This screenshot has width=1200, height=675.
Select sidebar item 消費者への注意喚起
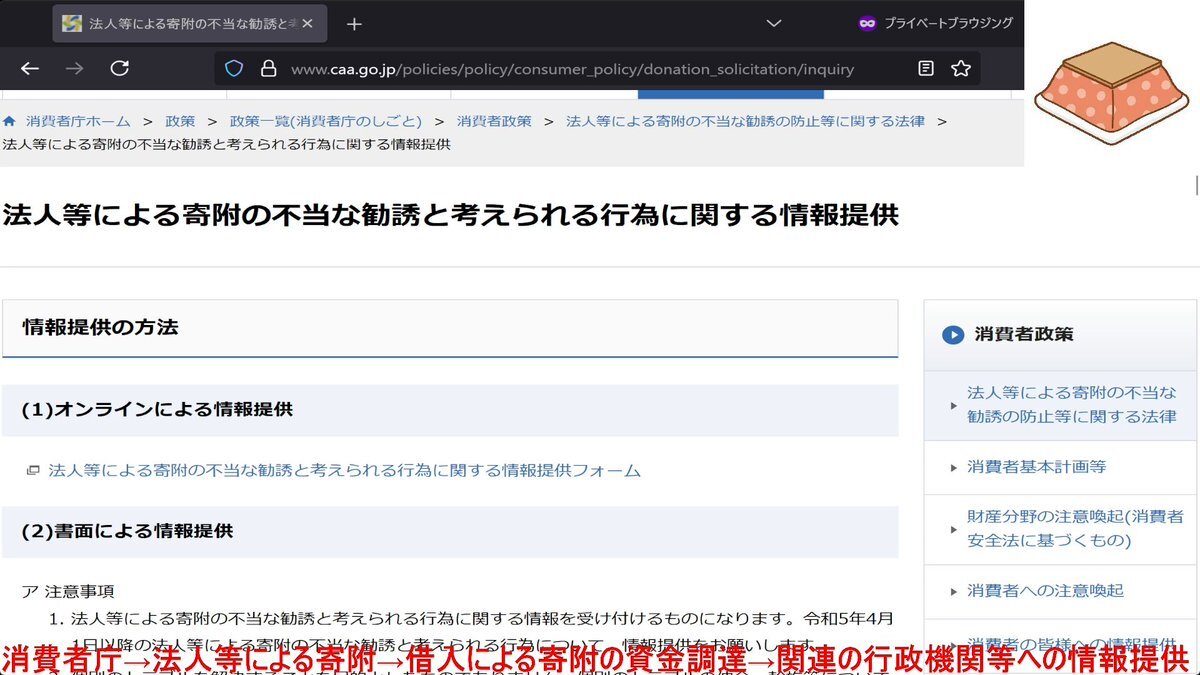(x=1061, y=591)
